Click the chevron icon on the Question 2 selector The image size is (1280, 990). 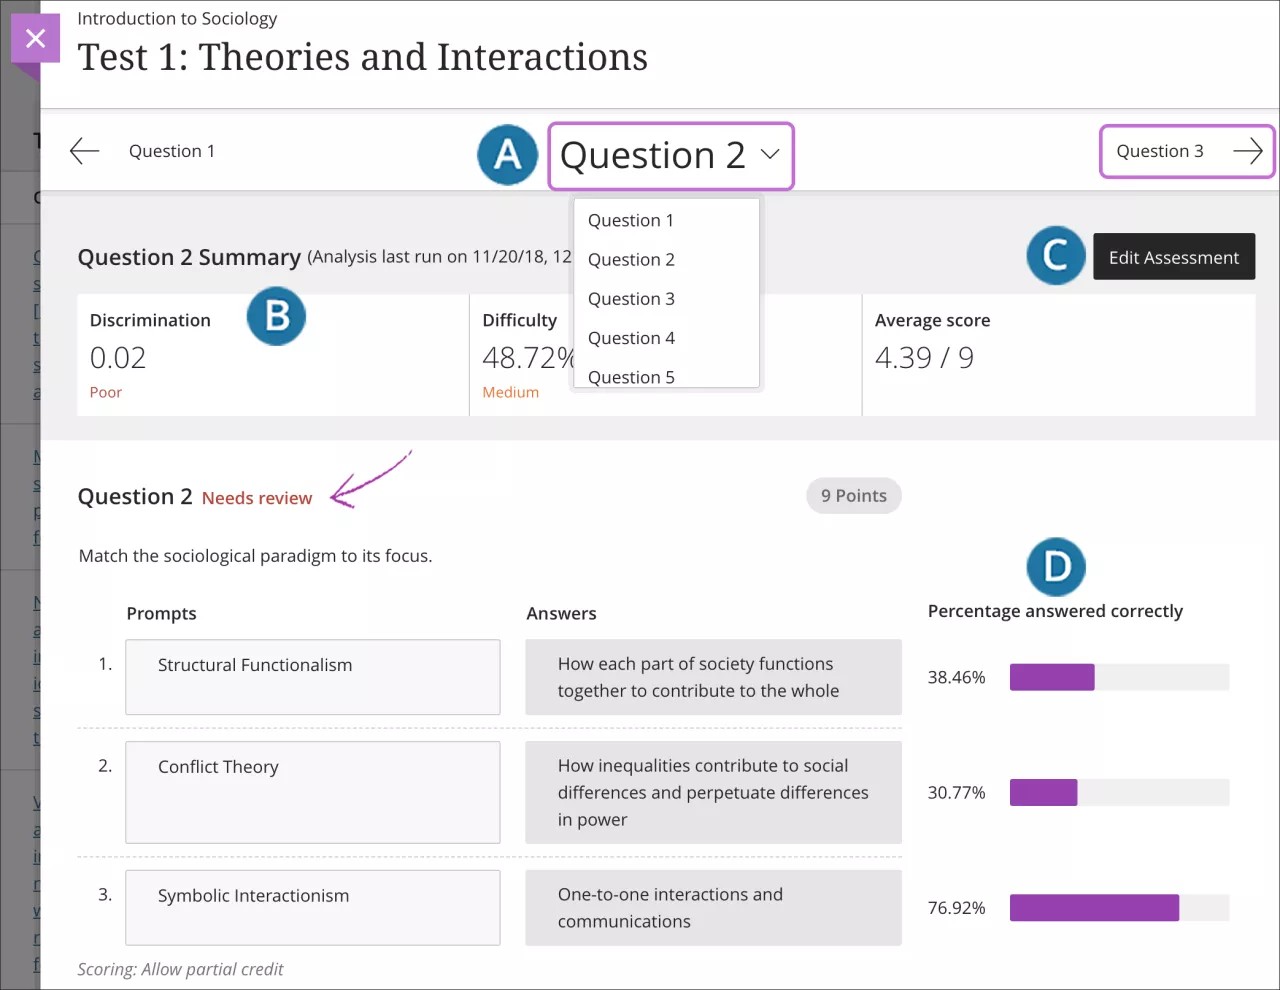(x=768, y=156)
